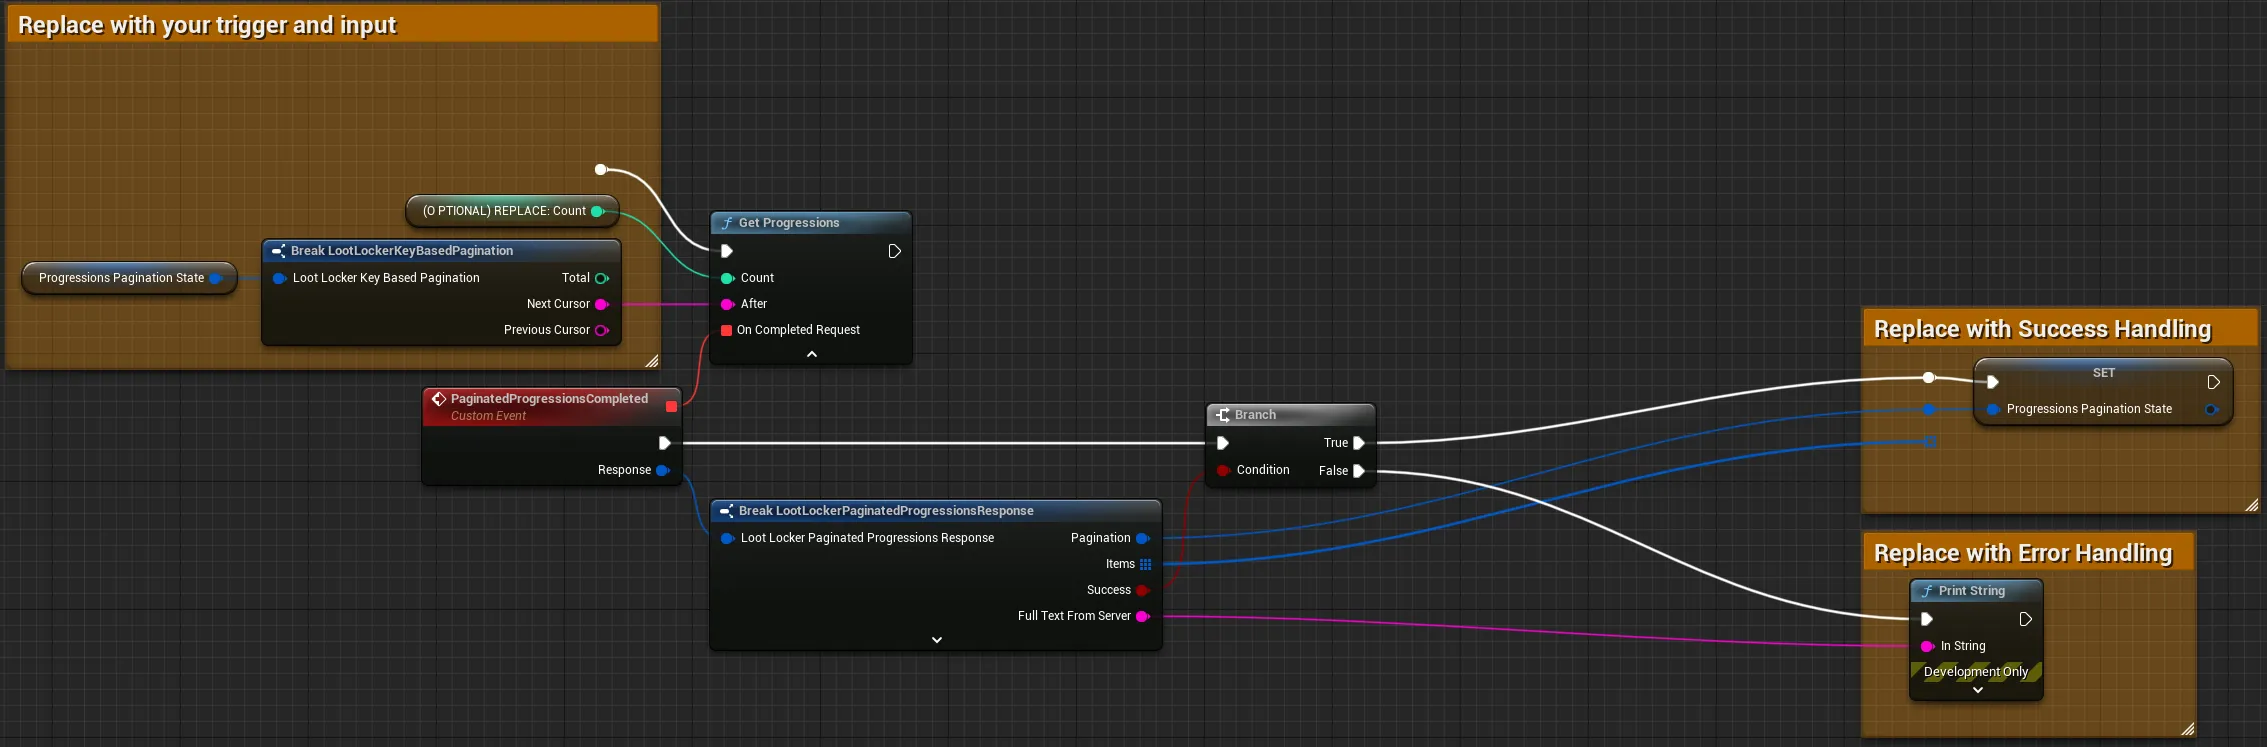2267x747 pixels.
Task: Expand the Break LootLockerPaginatedProgressionsResponse node
Action: 936,640
